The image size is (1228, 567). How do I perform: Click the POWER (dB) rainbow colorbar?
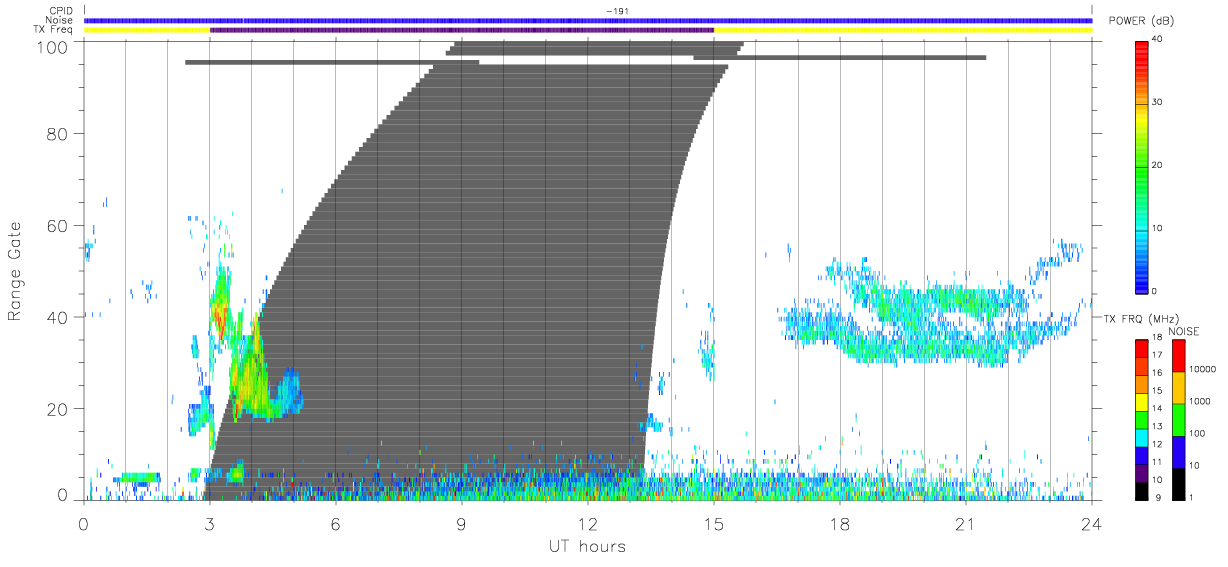click(x=1142, y=166)
